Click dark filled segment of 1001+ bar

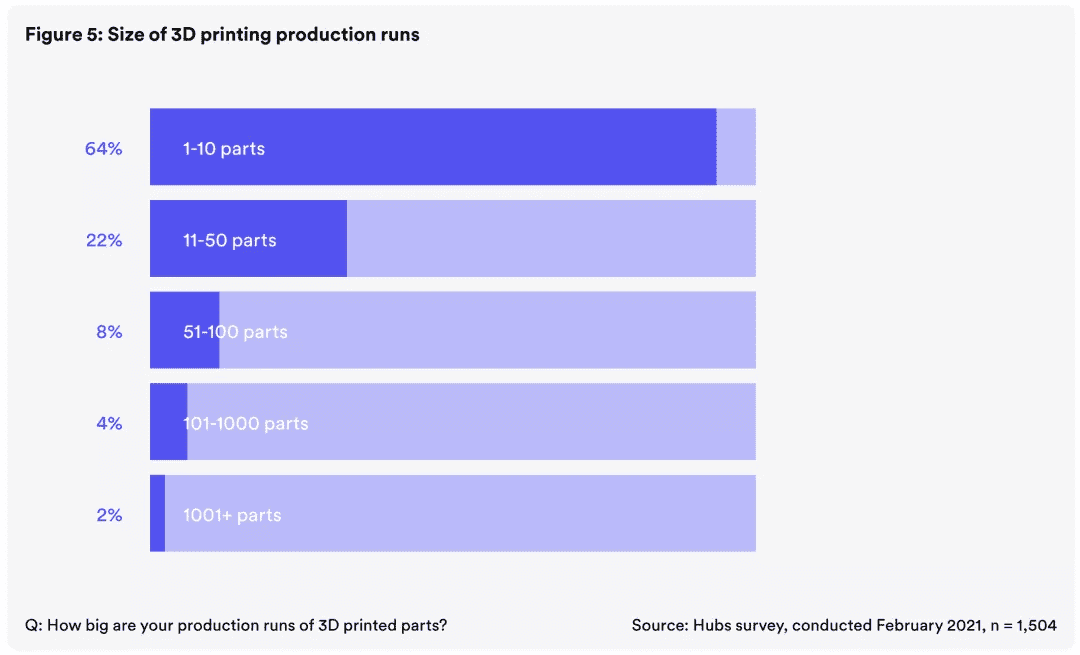coord(158,513)
